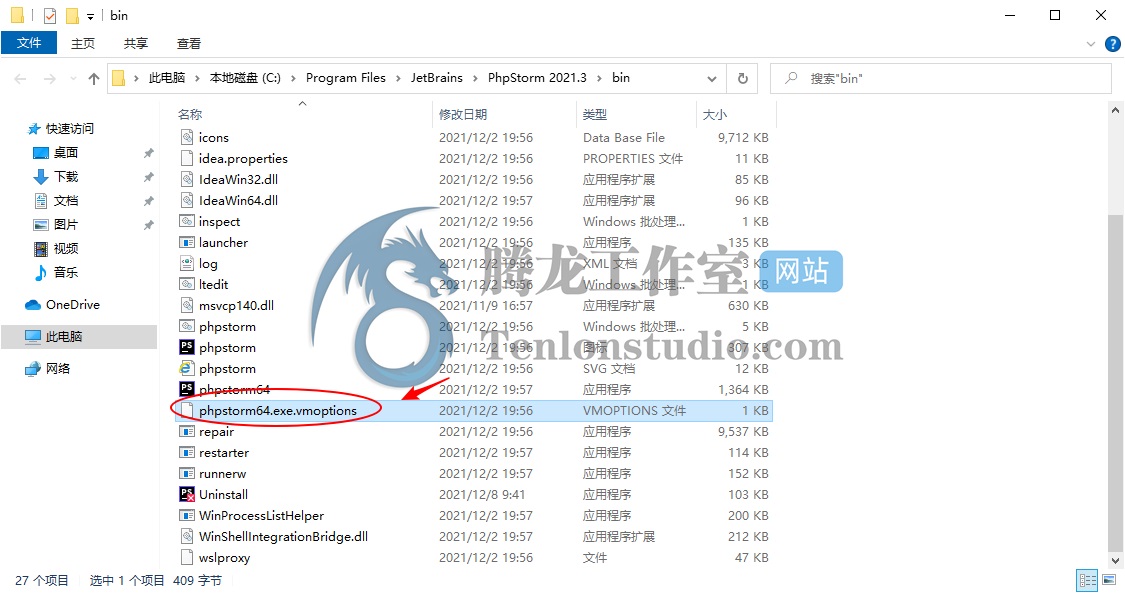The image size is (1125, 593).
Task: Open customize Quick Access Toolbar dropdown
Action: [x=90, y=16]
